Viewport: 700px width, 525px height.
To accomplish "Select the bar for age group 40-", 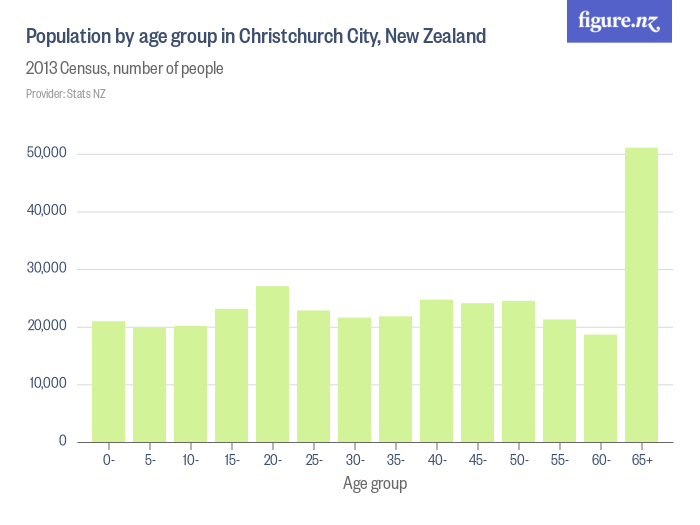I will (x=436, y=371).
